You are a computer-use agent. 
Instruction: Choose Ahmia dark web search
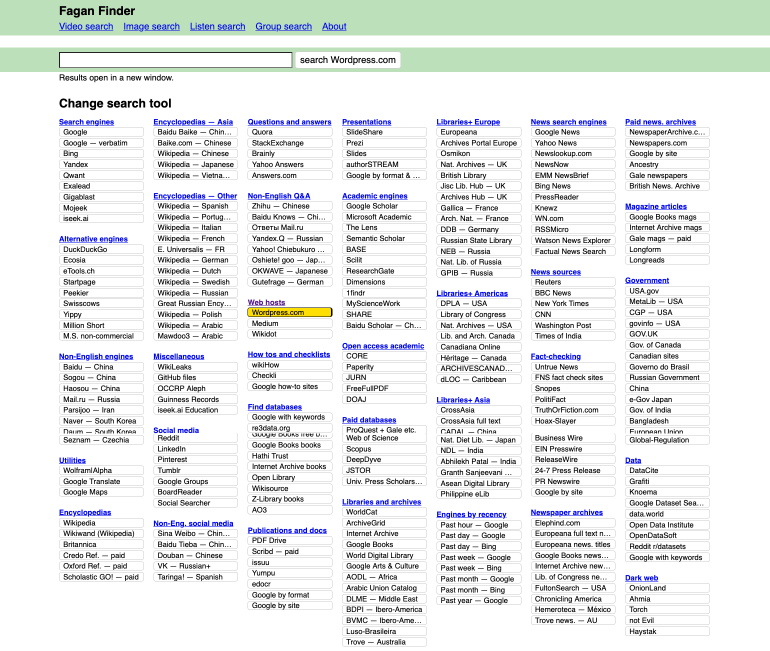(667, 599)
